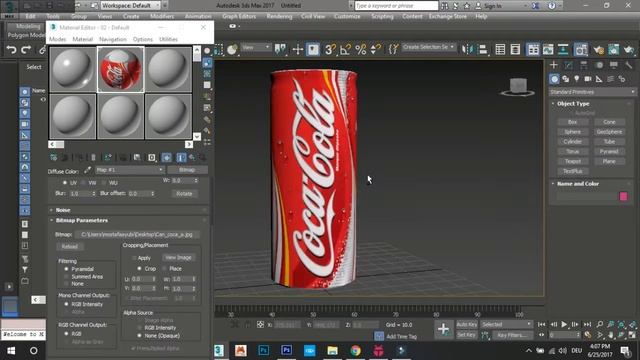Click the Windows Start button
The image size is (640, 360).
point(11,351)
